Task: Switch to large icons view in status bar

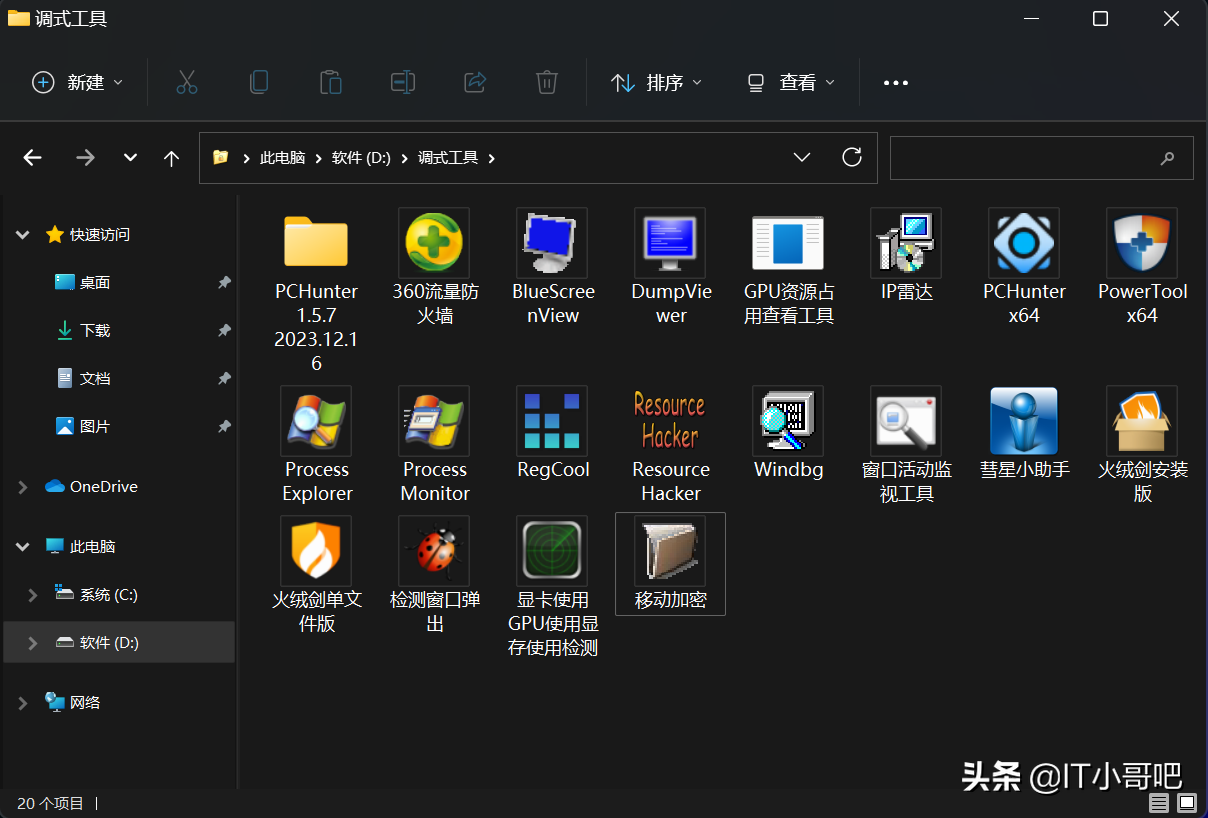Action: pyautogui.click(x=1185, y=802)
